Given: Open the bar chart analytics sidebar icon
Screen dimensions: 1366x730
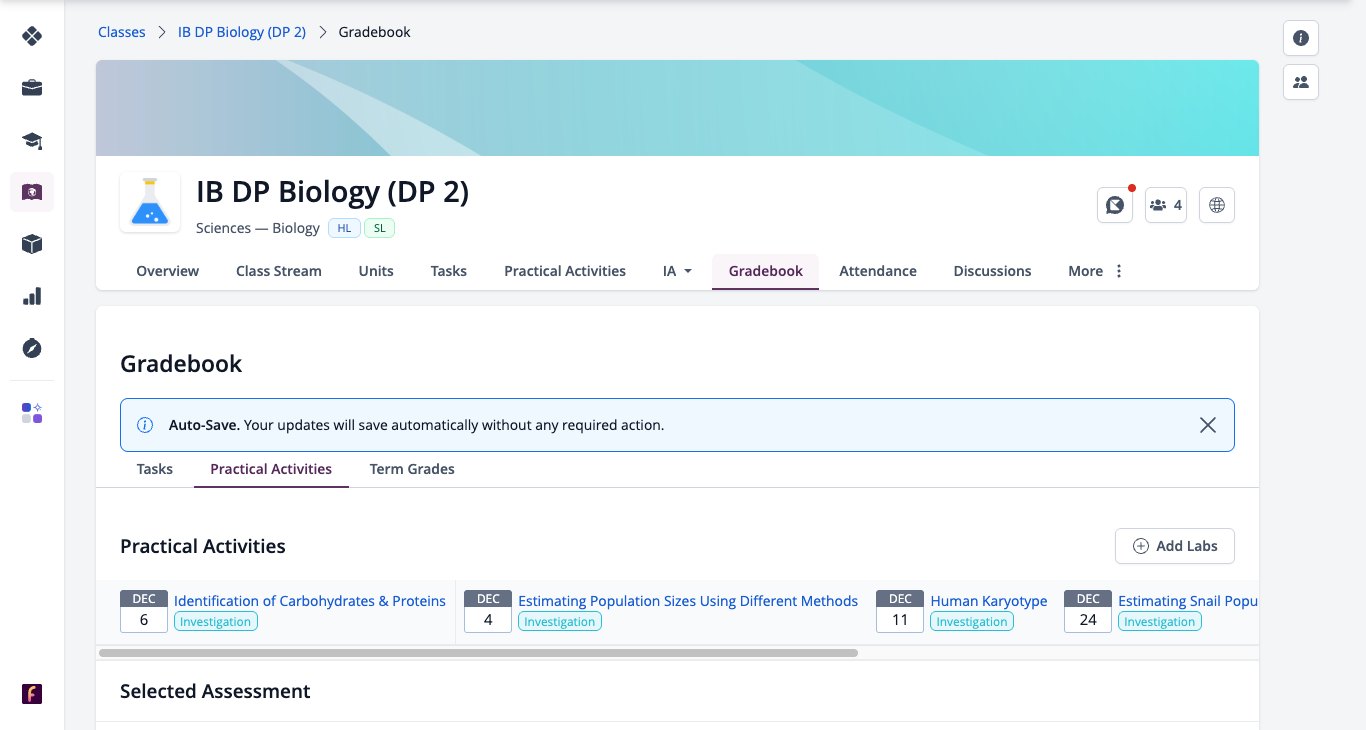Looking at the screenshot, I should coord(32,296).
